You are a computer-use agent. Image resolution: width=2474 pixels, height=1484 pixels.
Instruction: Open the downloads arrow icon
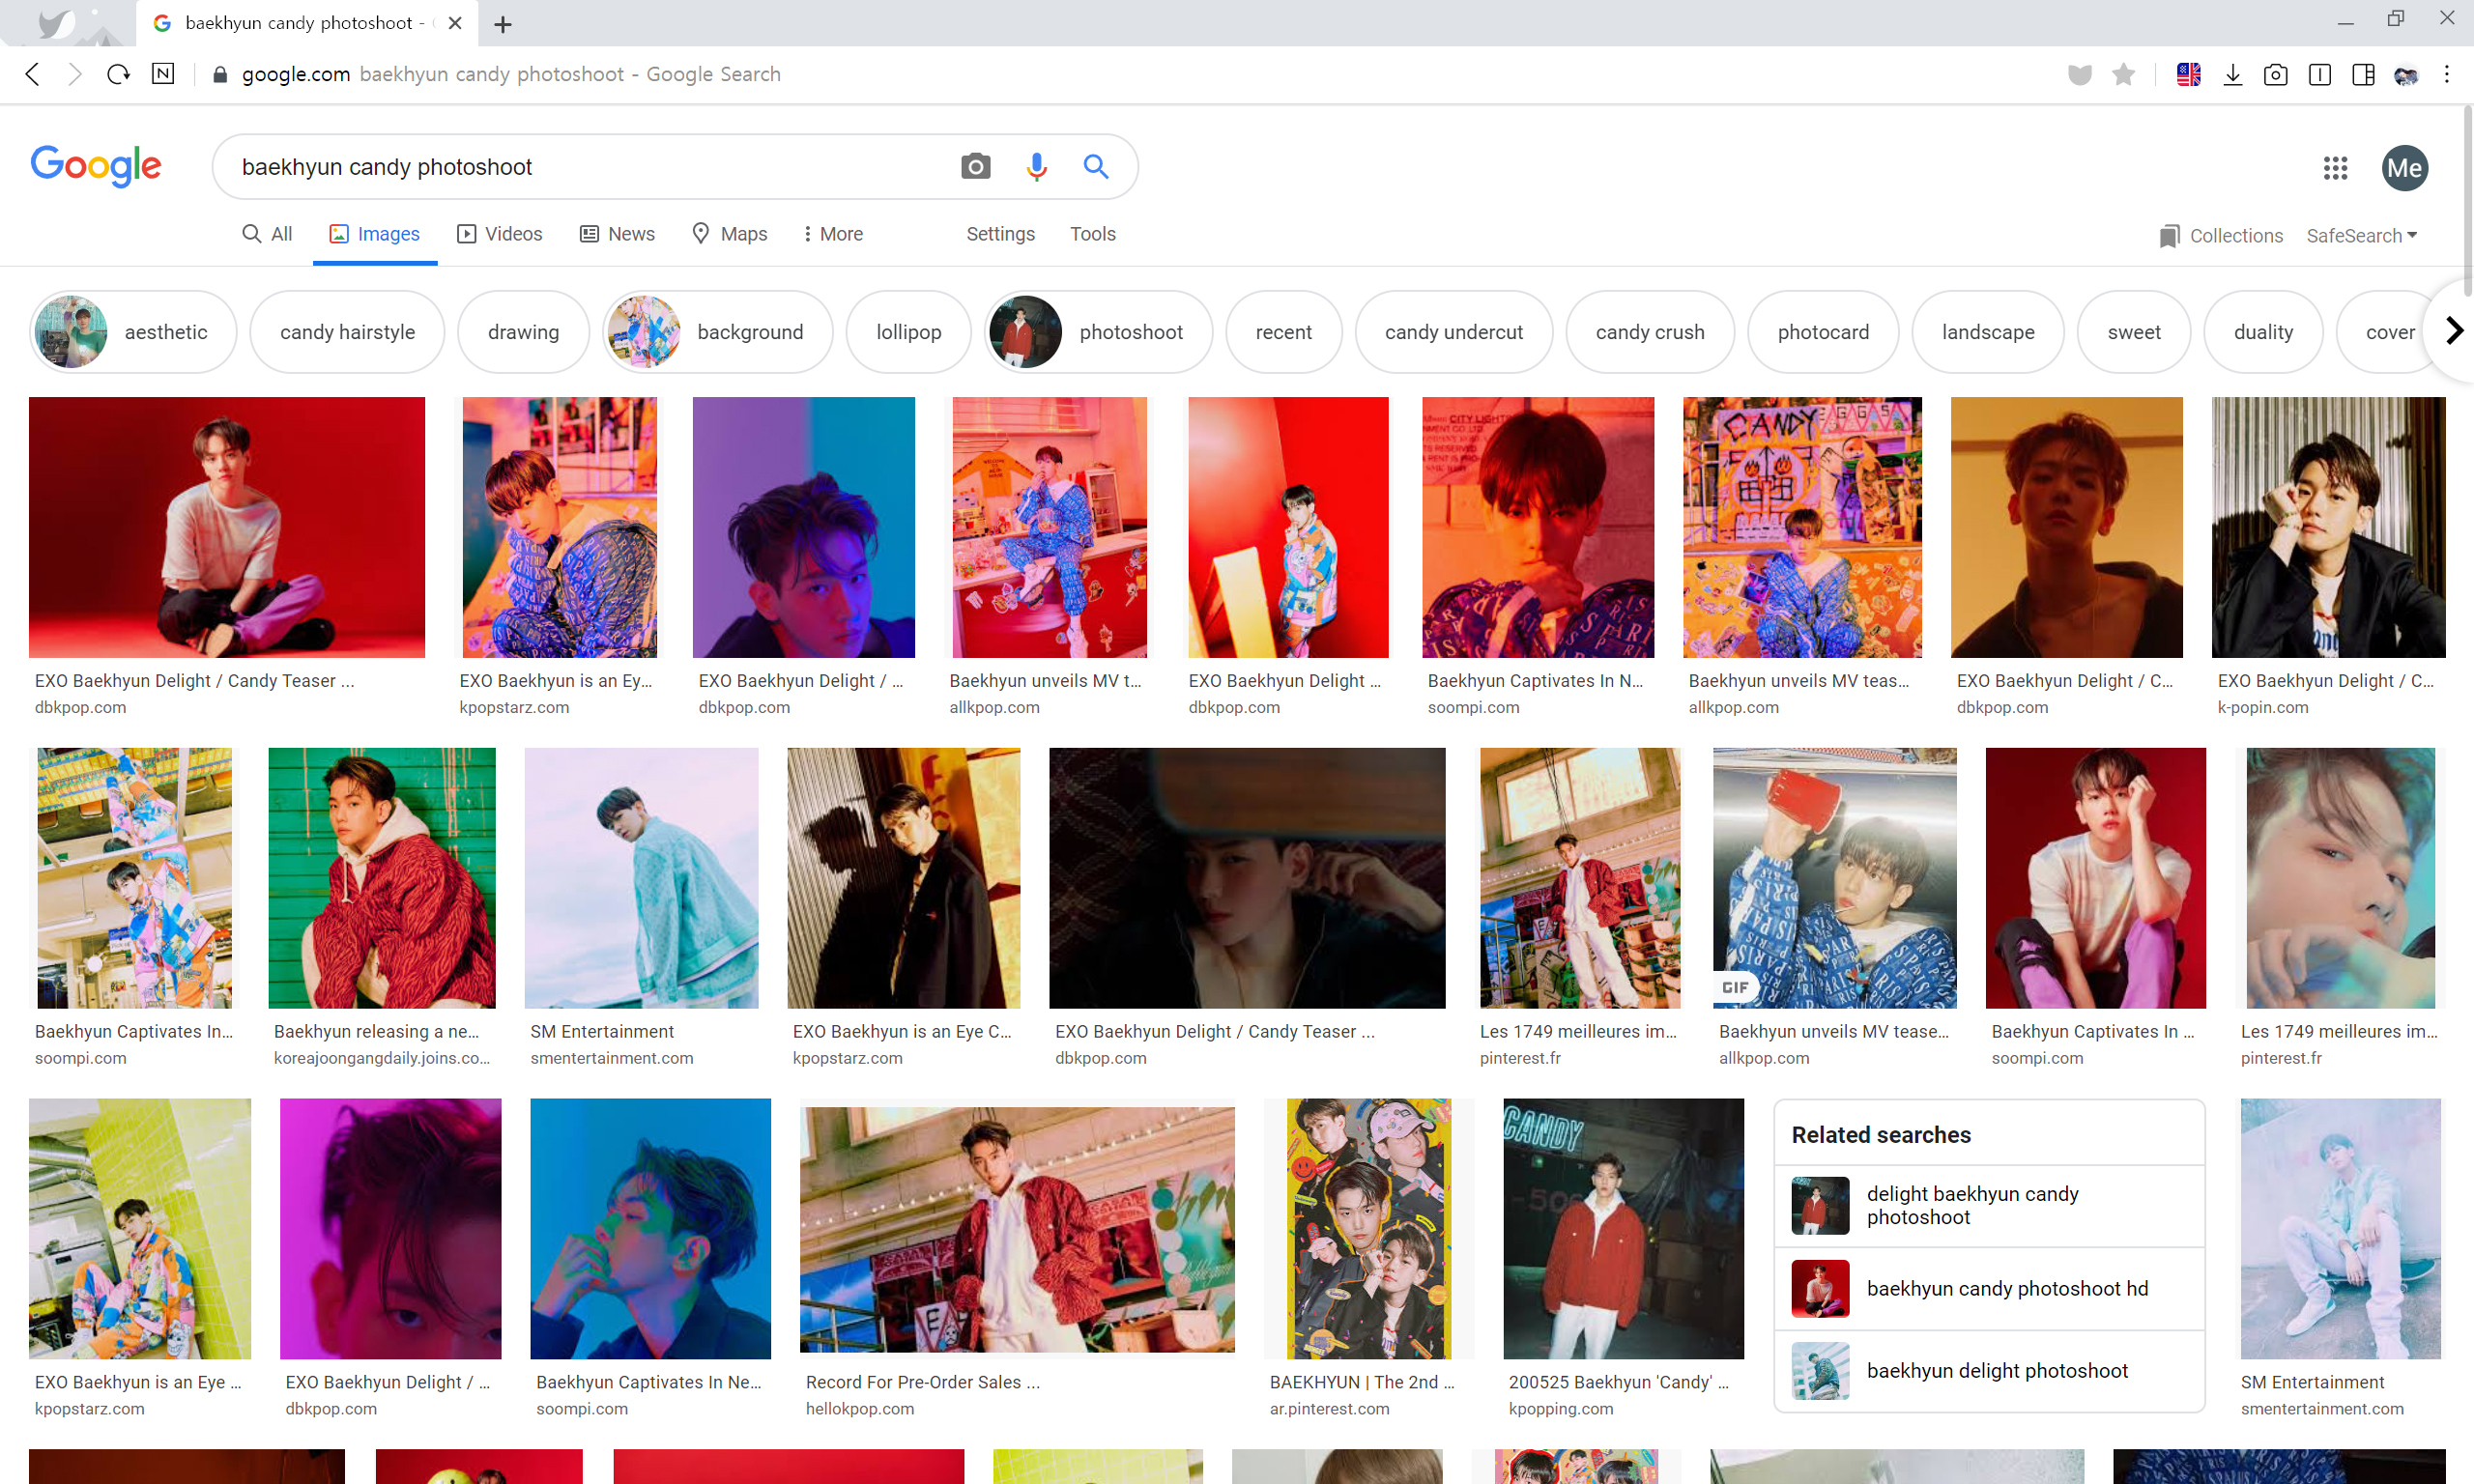(2232, 74)
